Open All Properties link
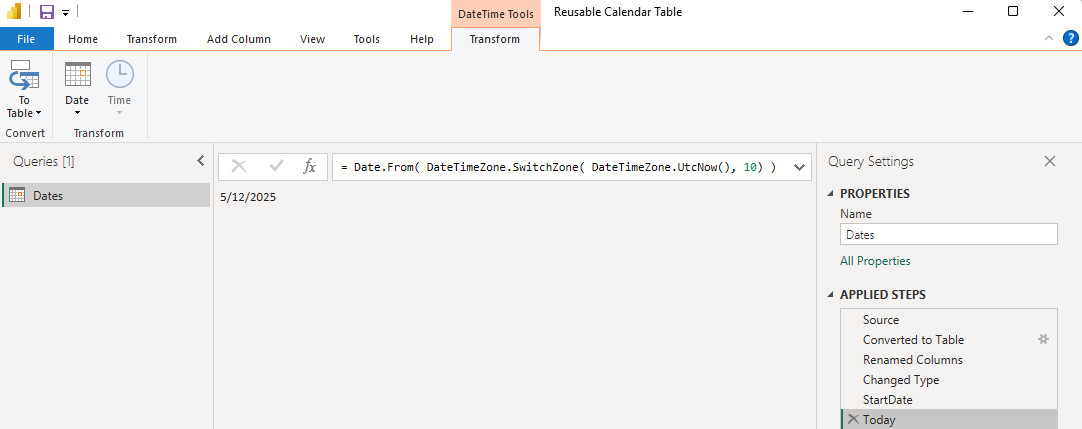The height and width of the screenshot is (429, 1082). point(875,261)
